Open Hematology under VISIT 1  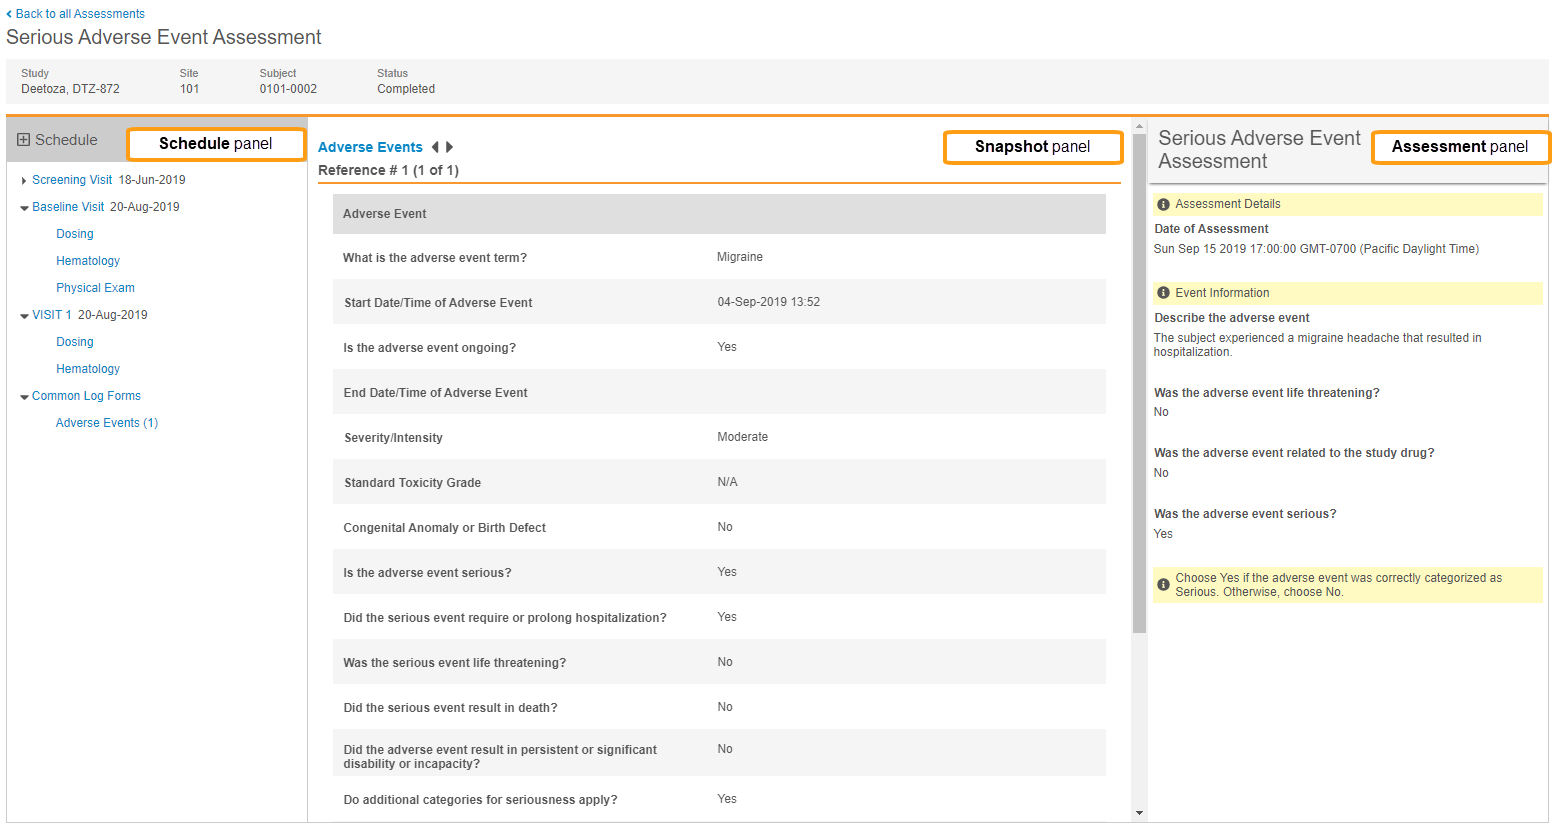[x=88, y=369]
